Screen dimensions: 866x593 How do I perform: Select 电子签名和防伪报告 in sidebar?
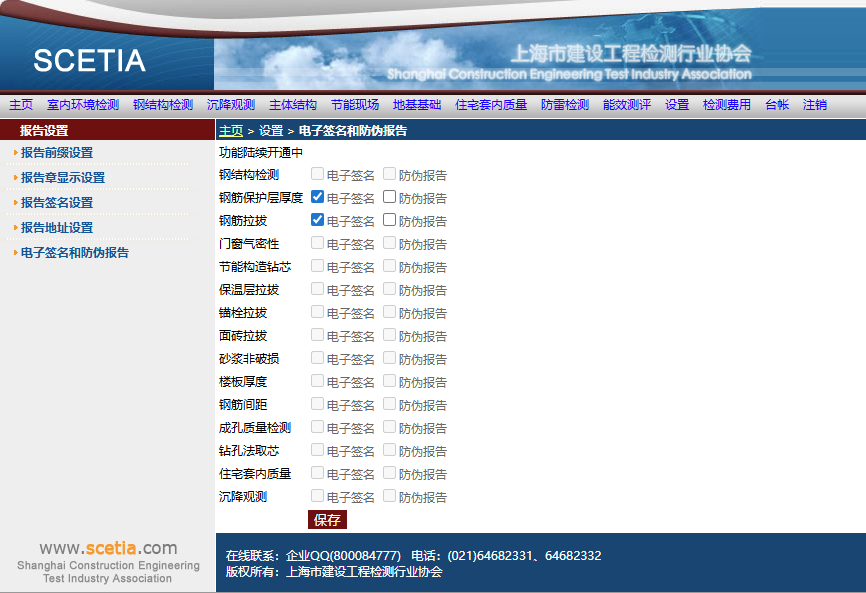pyautogui.click(x=75, y=253)
